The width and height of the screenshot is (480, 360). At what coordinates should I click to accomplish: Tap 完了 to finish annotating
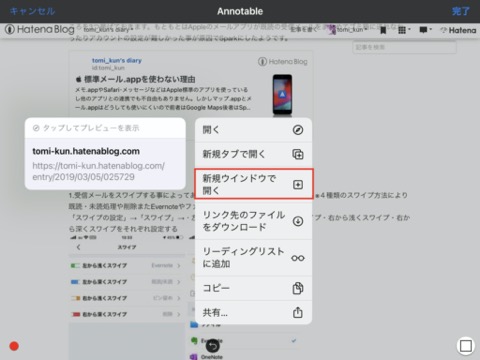(461, 11)
